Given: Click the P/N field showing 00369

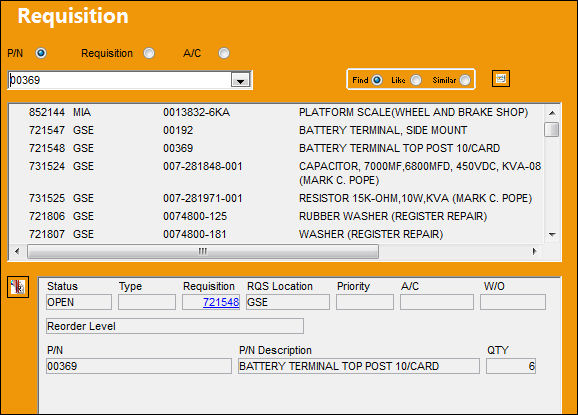Looking at the screenshot, I should coord(139,366).
